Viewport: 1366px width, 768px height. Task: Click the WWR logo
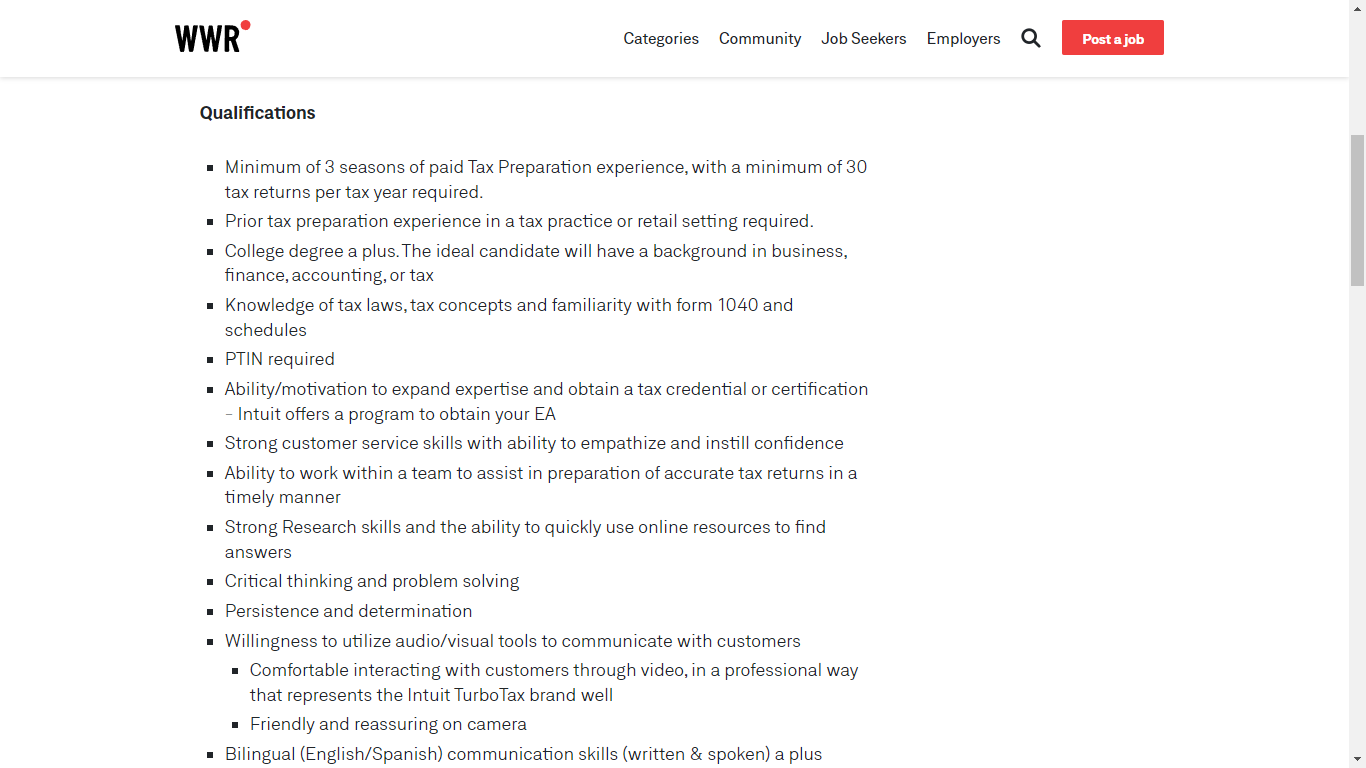pos(211,38)
